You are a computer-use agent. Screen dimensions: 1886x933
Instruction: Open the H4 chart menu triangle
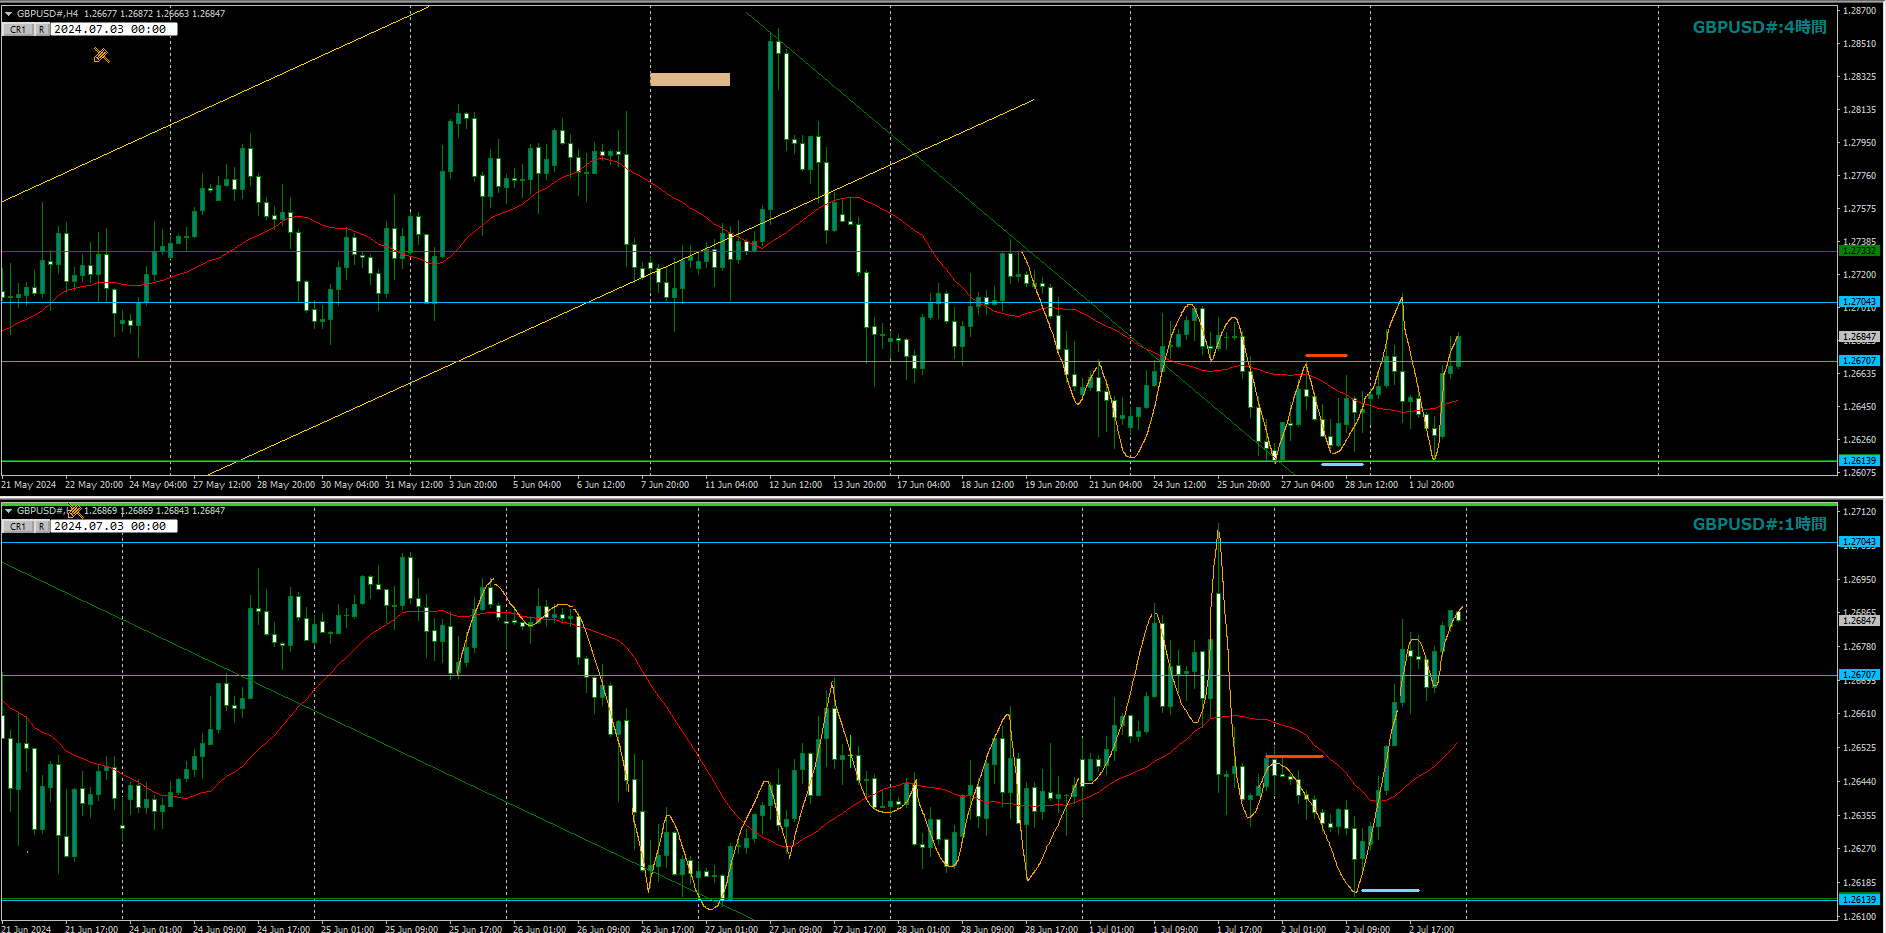coord(8,14)
